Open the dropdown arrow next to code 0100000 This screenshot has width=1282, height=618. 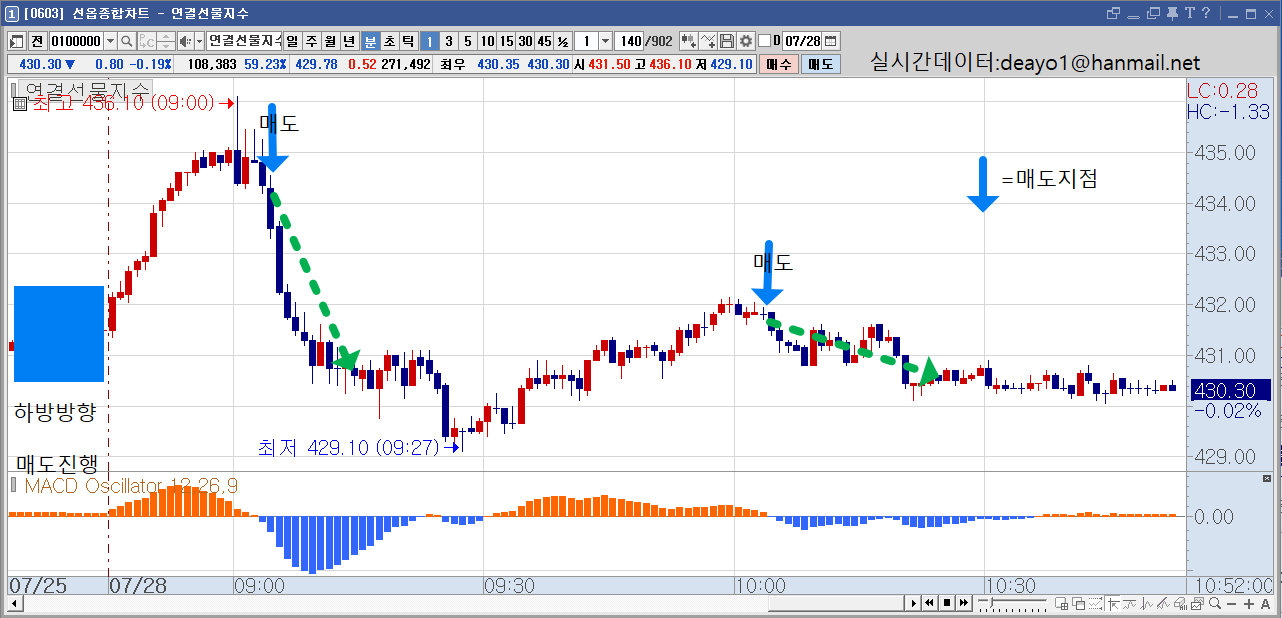(109, 41)
